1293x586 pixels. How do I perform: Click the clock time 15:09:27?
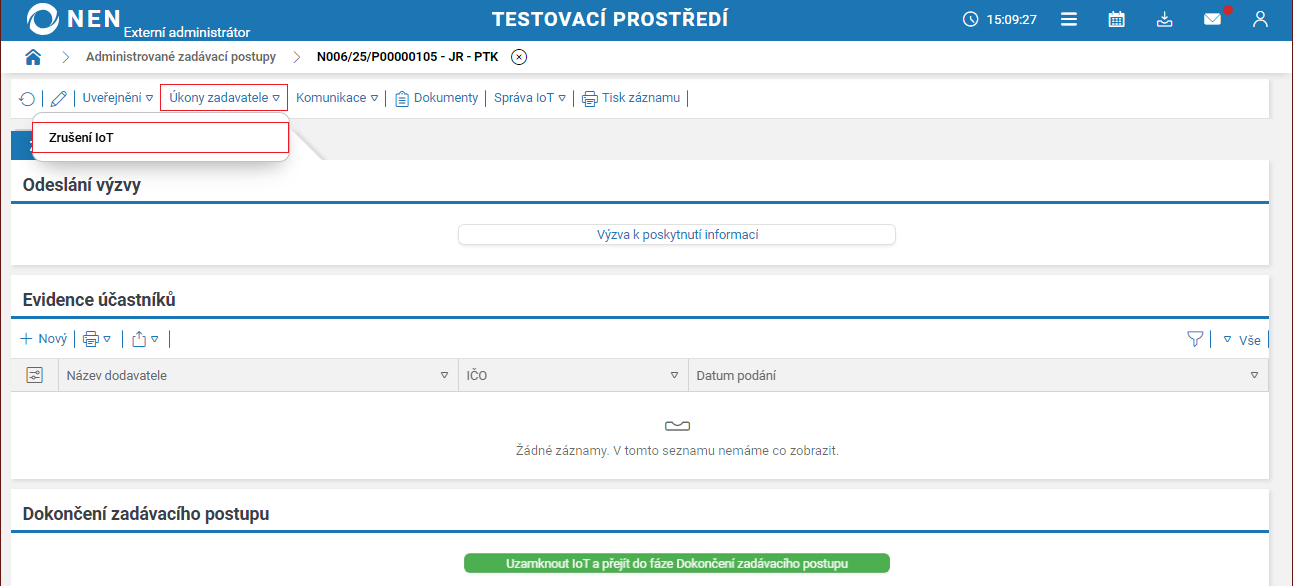pyautogui.click(x=1000, y=19)
